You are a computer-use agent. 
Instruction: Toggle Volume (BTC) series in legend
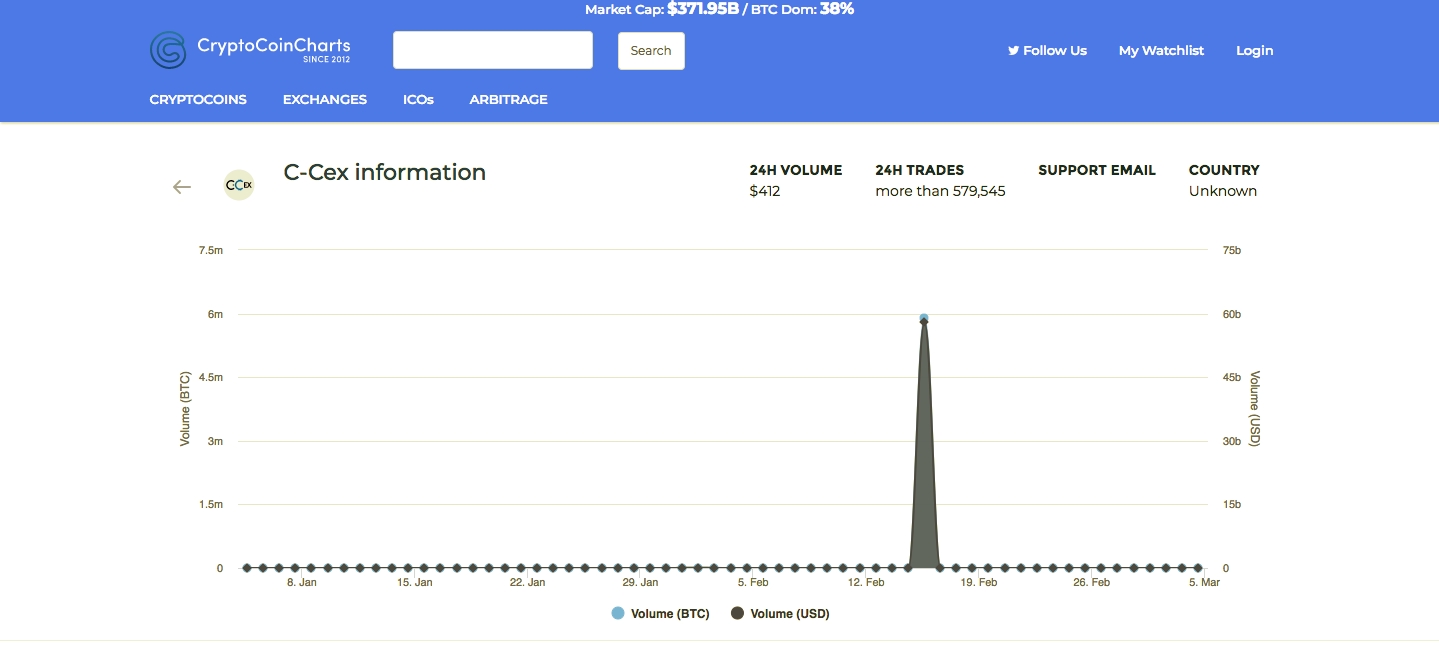pyautogui.click(x=660, y=613)
